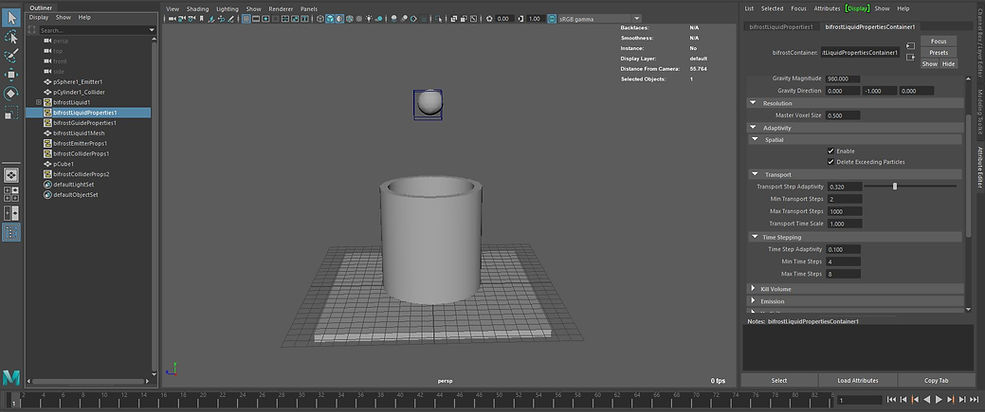Image resolution: width=985 pixels, height=412 pixels.
Task: Activate the Rotate tool
Action: point(11,94)
